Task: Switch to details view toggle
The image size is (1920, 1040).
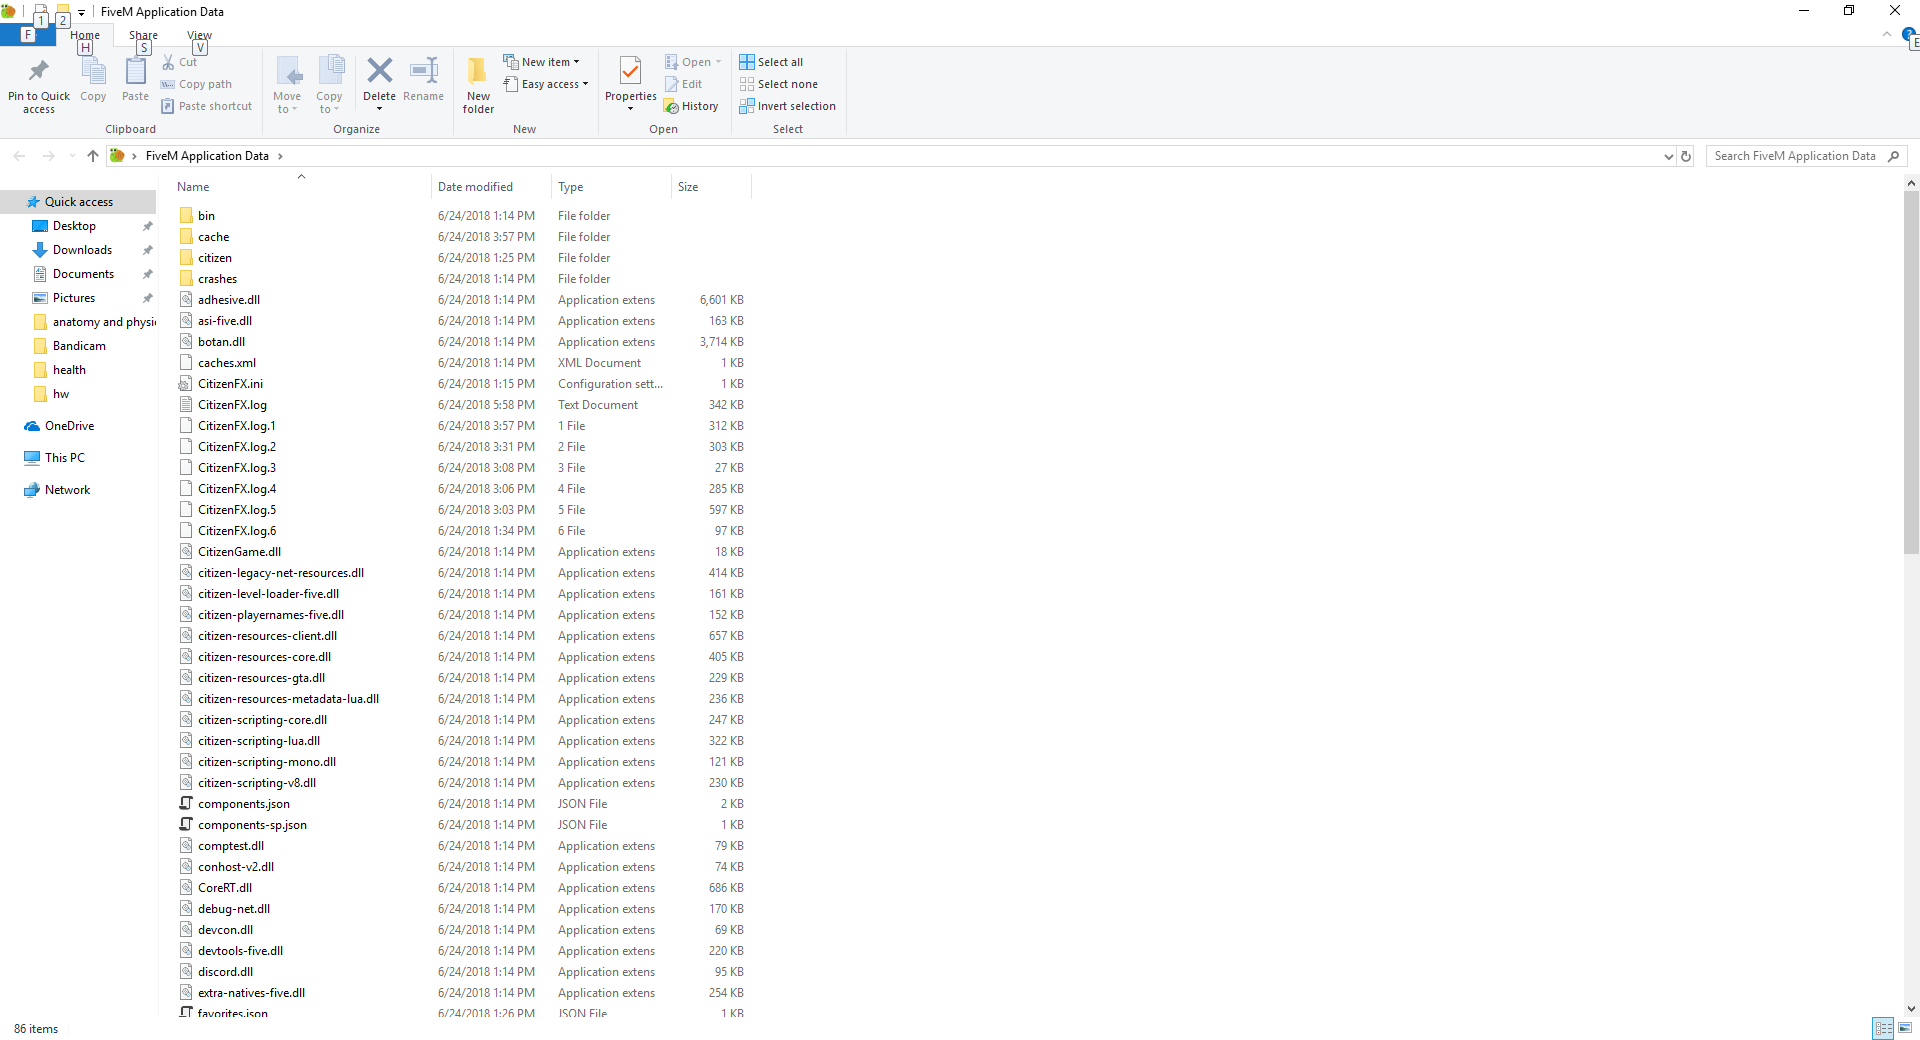Action: click(x=1883, y=1028)
